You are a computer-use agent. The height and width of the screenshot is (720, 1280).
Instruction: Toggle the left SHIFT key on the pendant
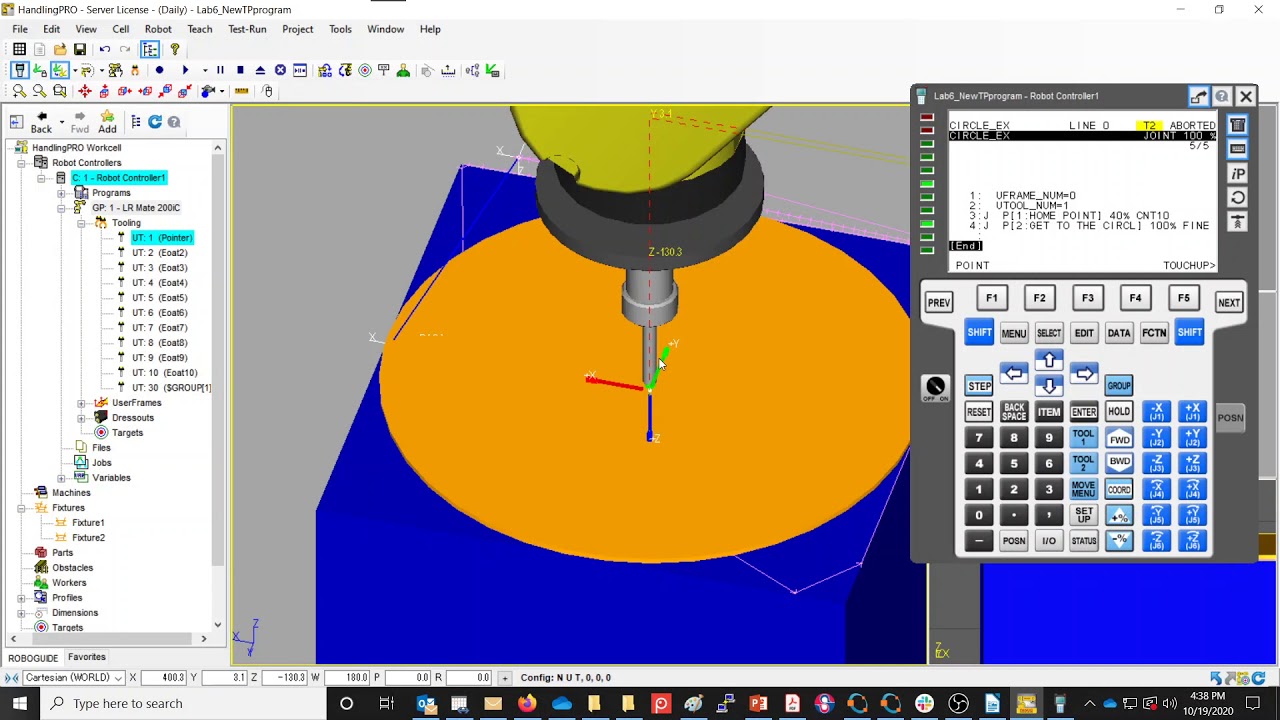(x=979, y=333)
